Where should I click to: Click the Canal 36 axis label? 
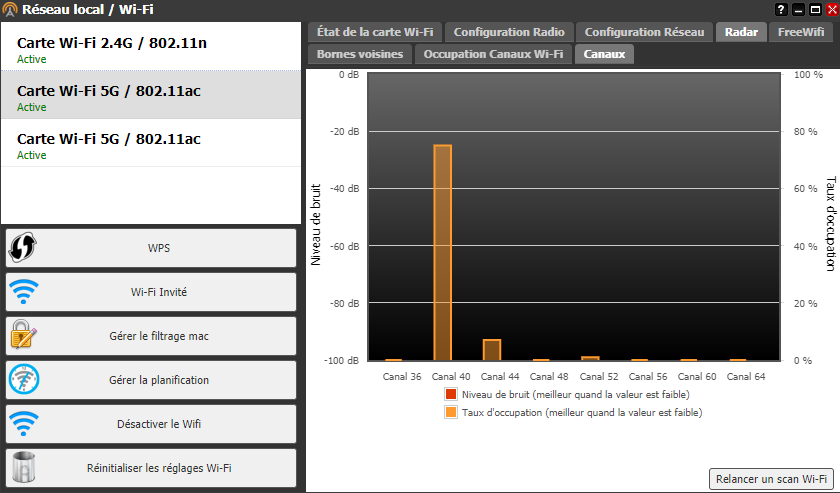tap(402, 377)
